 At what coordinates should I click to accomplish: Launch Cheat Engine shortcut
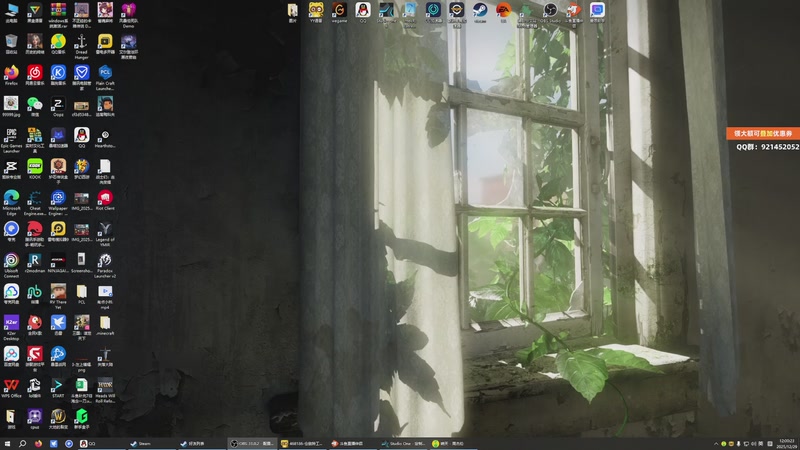click(35, 203)
